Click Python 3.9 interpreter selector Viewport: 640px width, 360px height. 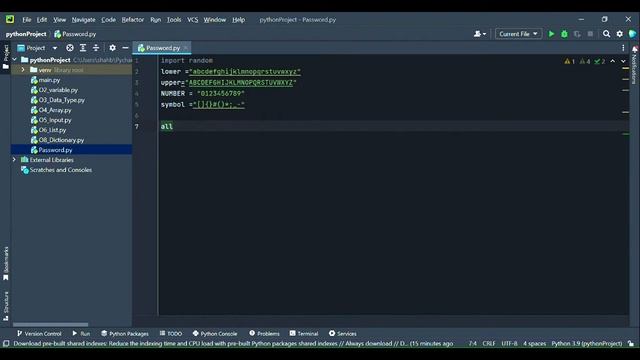coord(587,344)
